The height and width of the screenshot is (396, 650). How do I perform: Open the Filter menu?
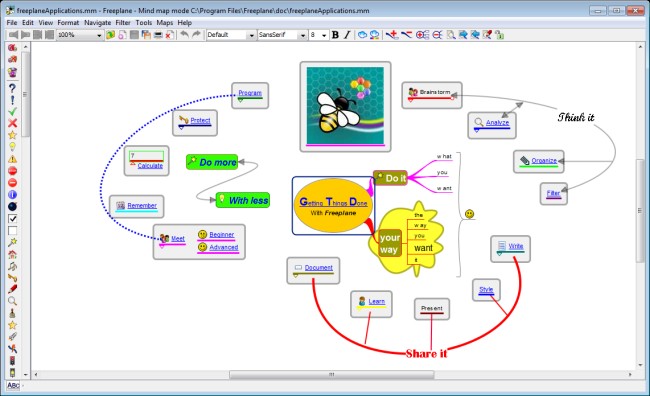click(123, 23)
